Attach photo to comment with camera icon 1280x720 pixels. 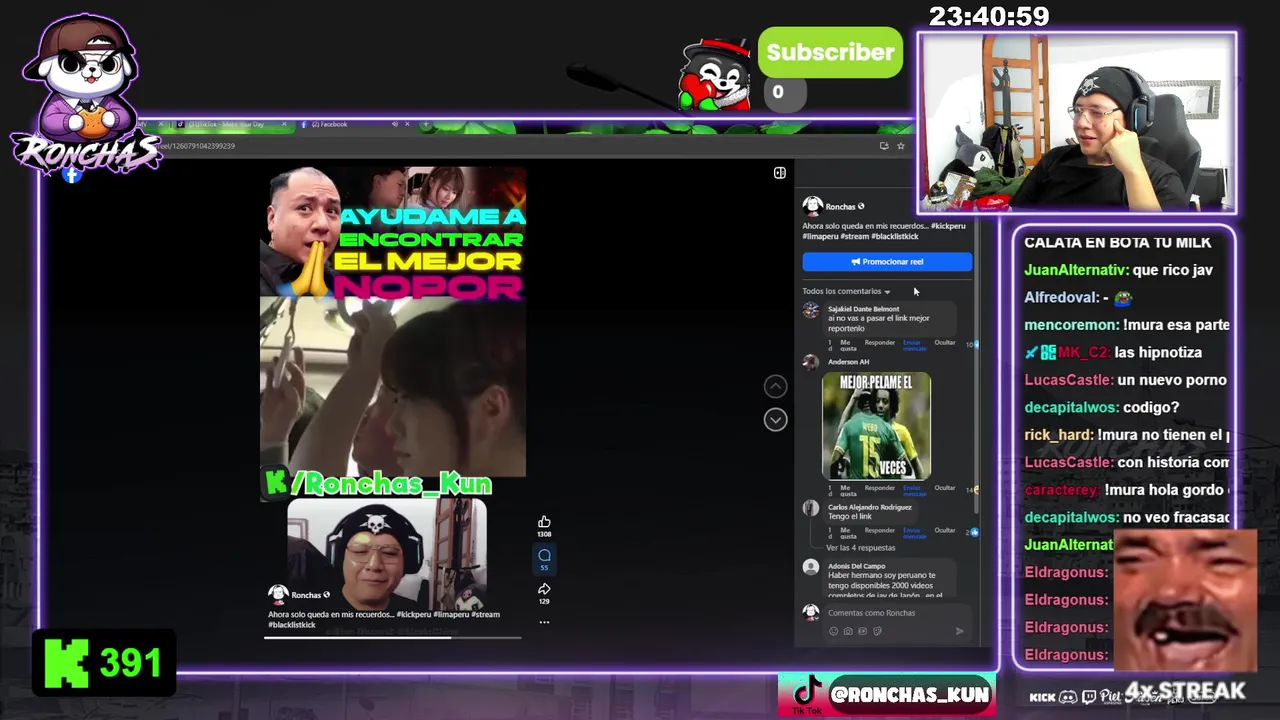848,631
